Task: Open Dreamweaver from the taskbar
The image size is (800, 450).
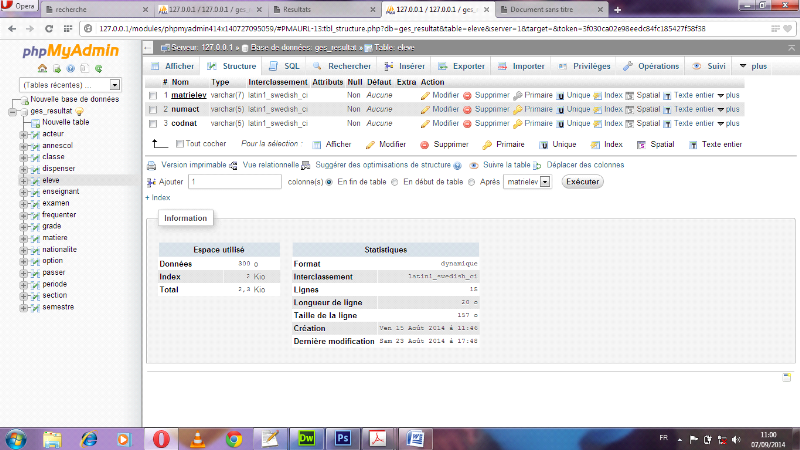Action: 307,439
